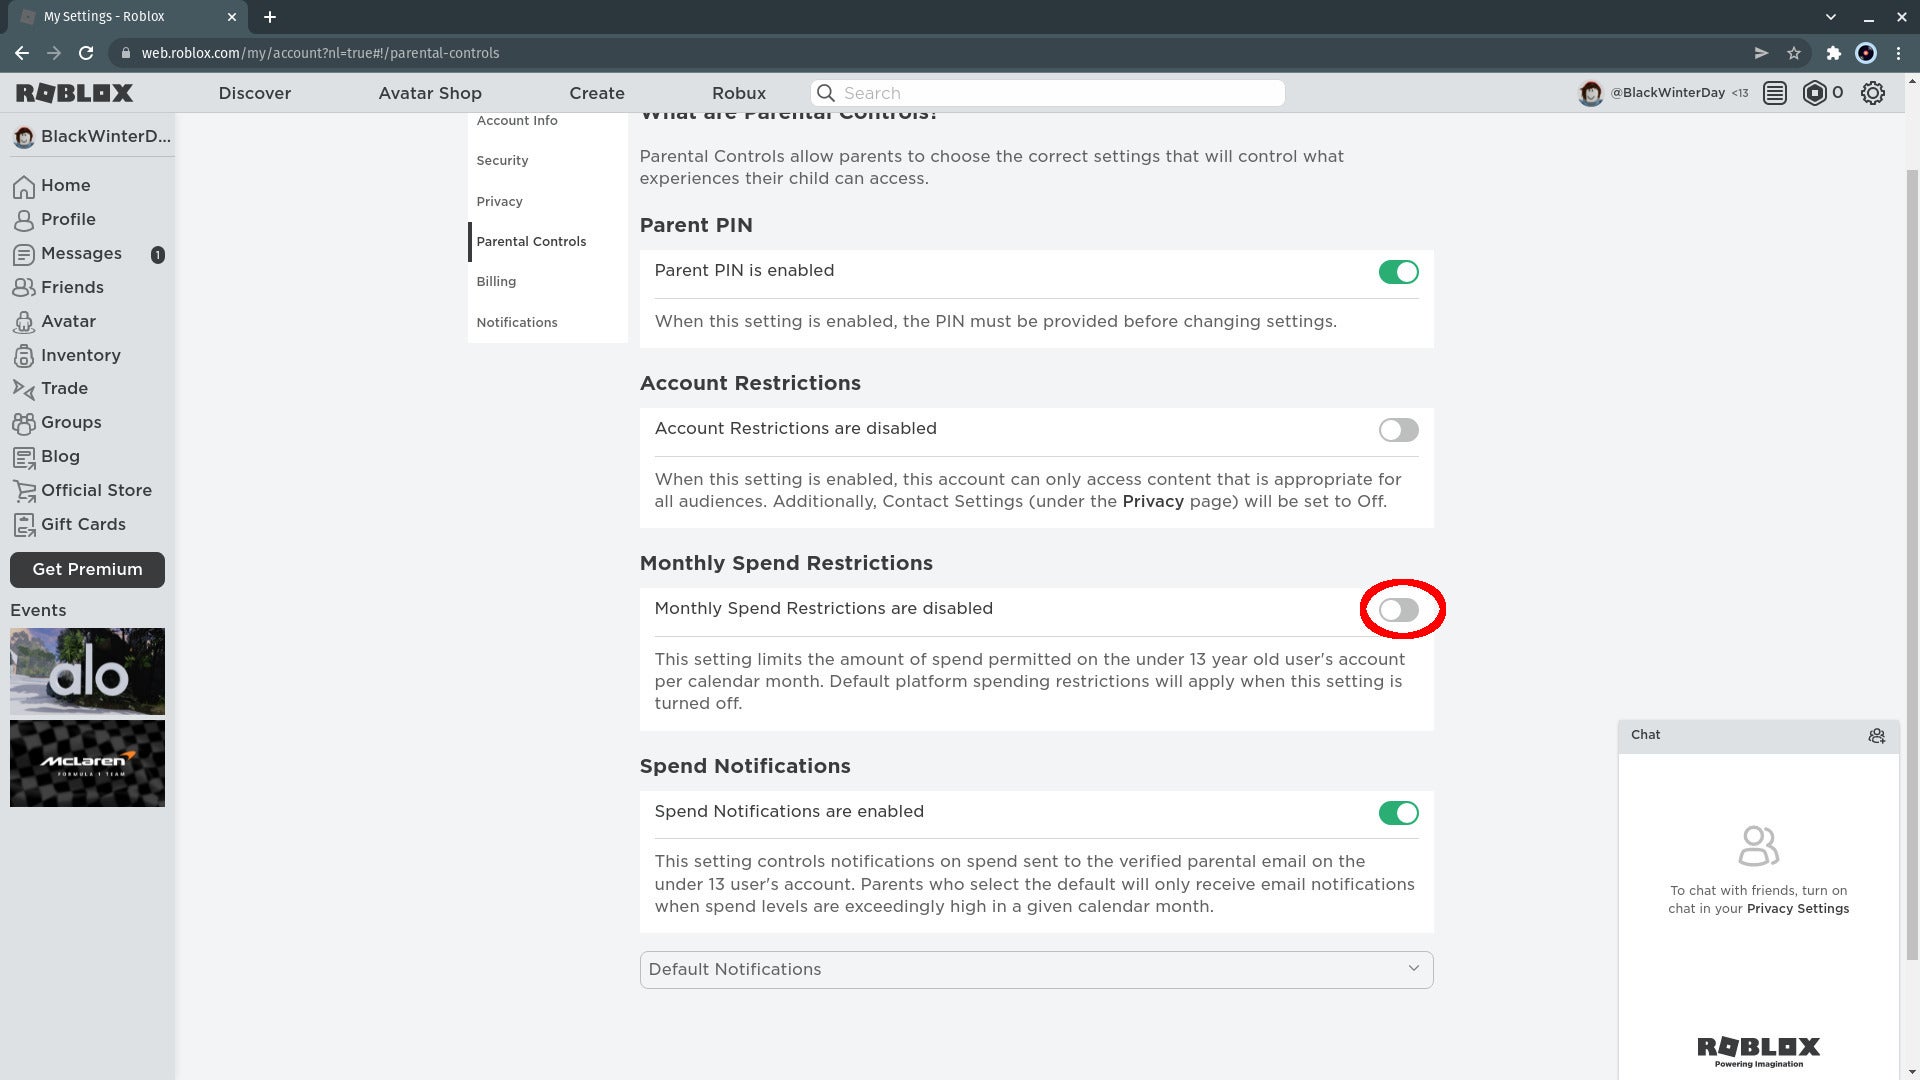Image resolution: width=1920 pixels, height=1080 pixels.
Task: Select Billing settings tab
Action: tap(548, 282)
